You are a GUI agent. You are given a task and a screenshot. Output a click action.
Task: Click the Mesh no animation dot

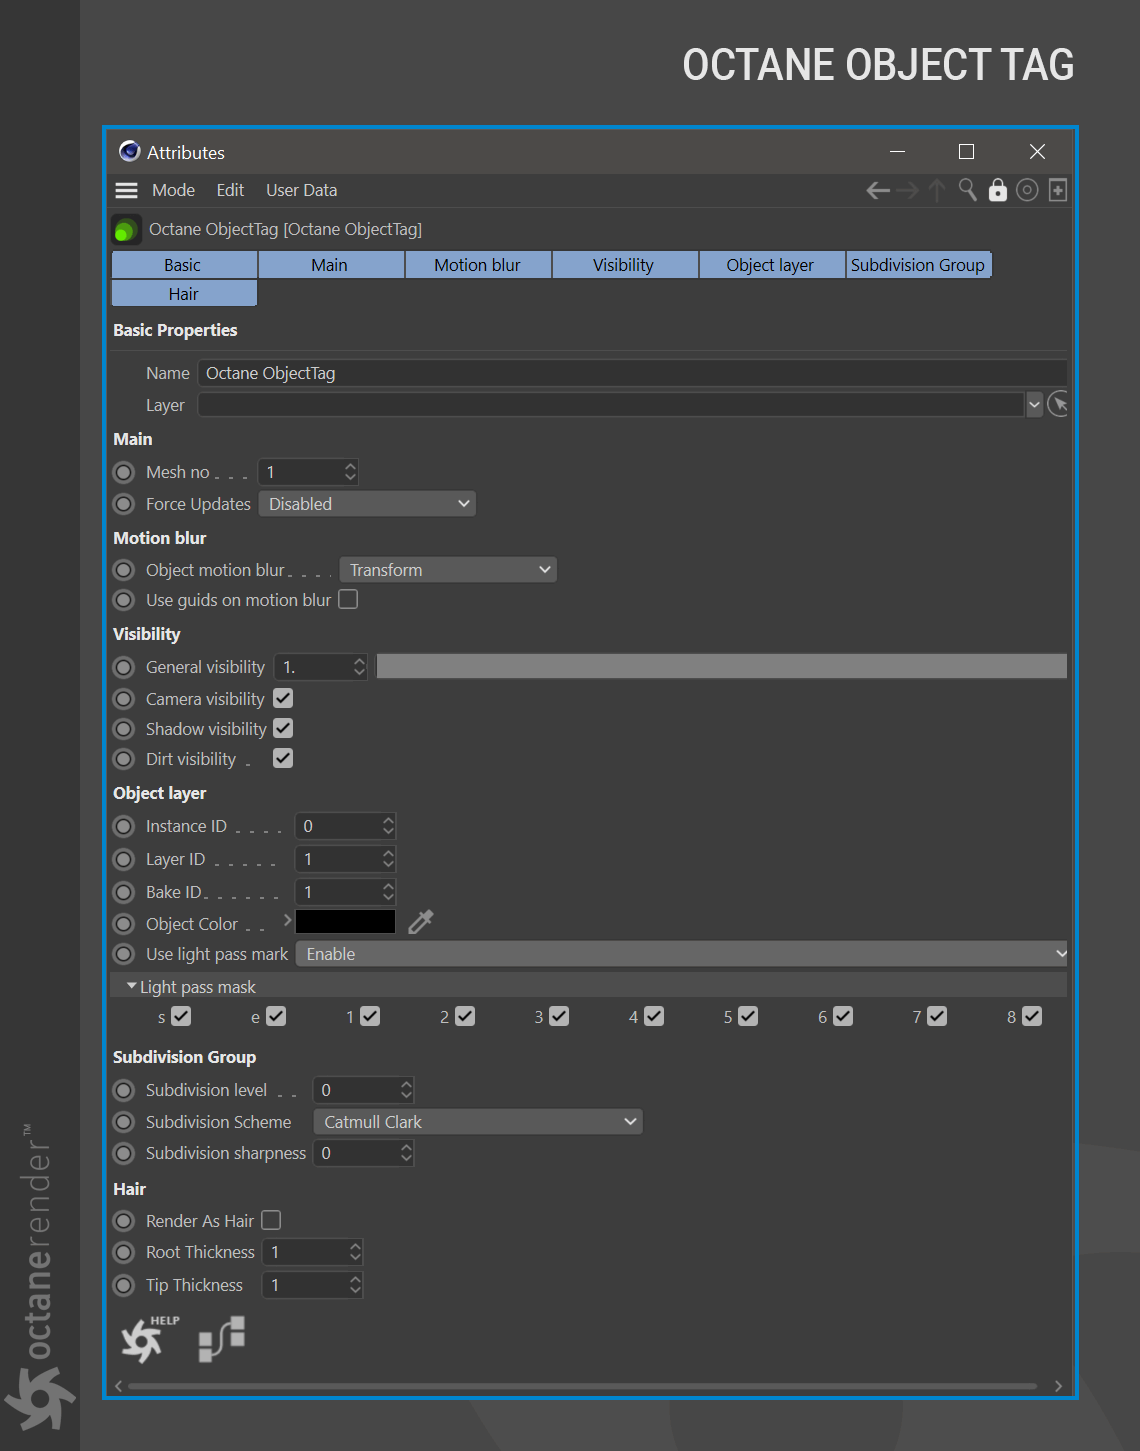coord(124,472)
